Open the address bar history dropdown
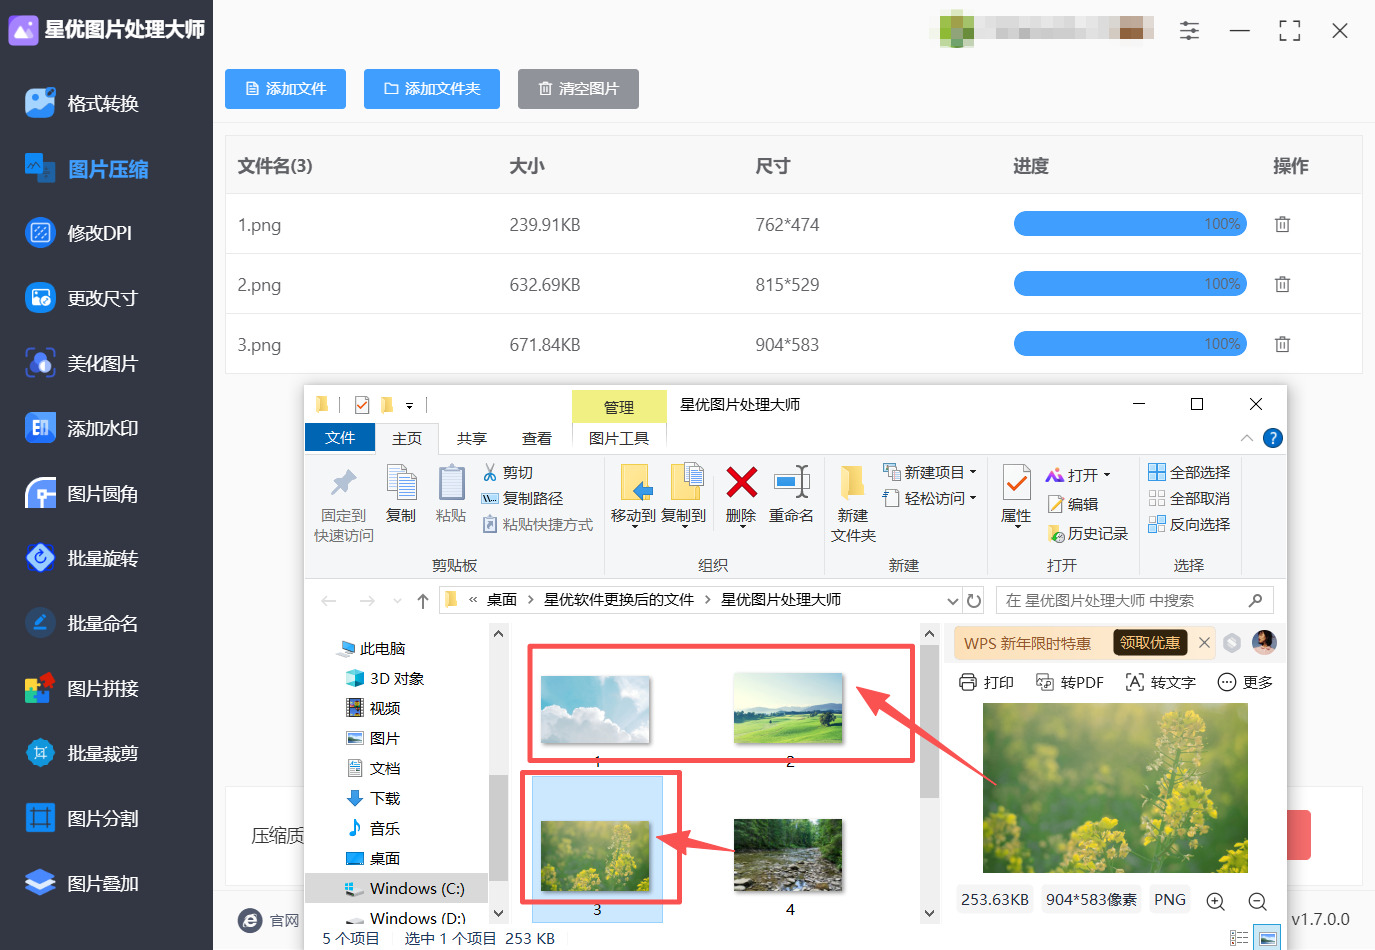This screenshot has width=1375, height=950. coord(953,601)
